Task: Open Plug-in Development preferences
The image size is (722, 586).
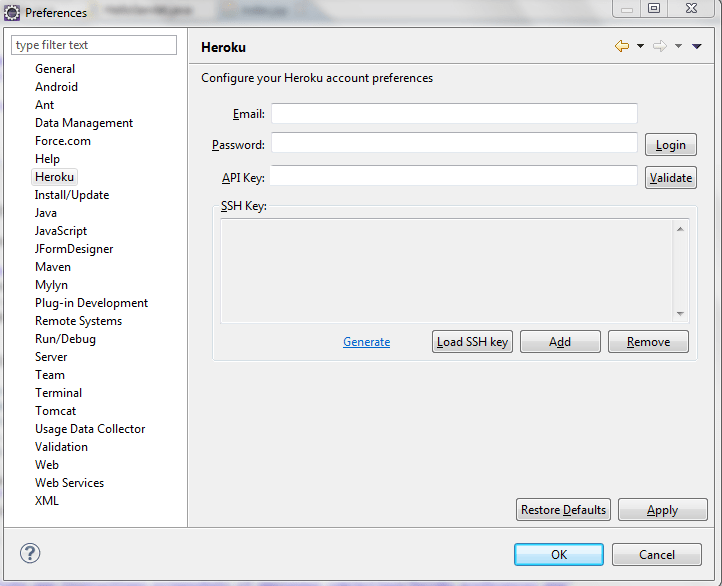Action: point(91,303)
